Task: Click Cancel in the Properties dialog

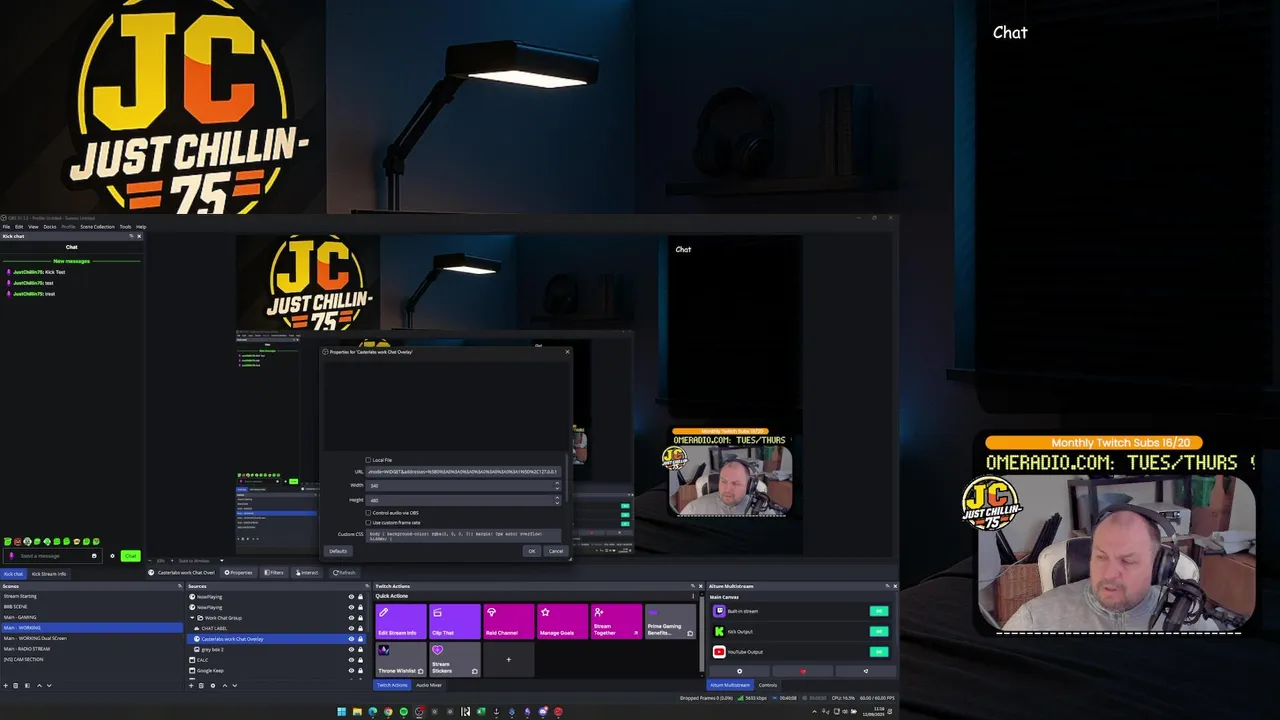Action: point(556,551)
